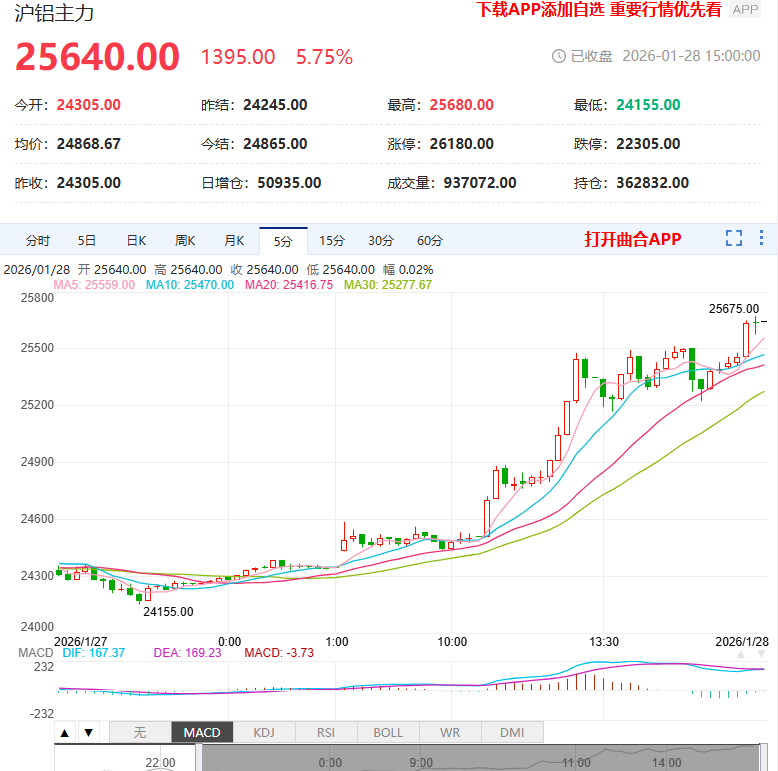Click the 日增仓 value 50935.00

(289, 183)
